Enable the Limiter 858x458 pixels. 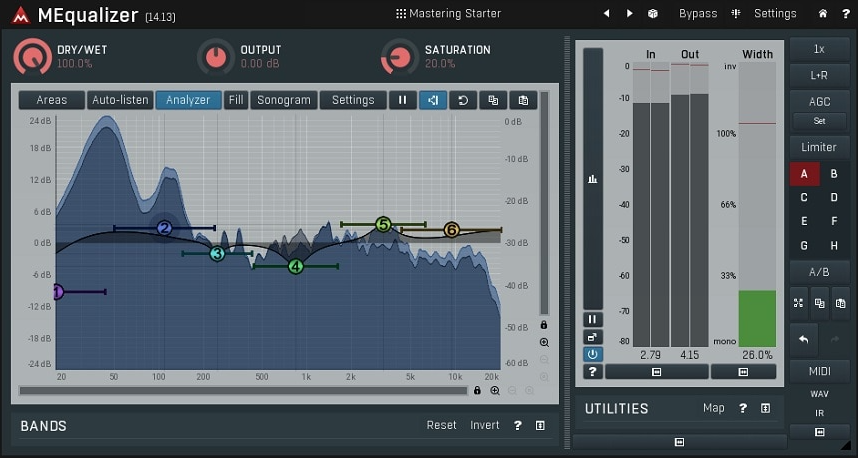[819, 147]
